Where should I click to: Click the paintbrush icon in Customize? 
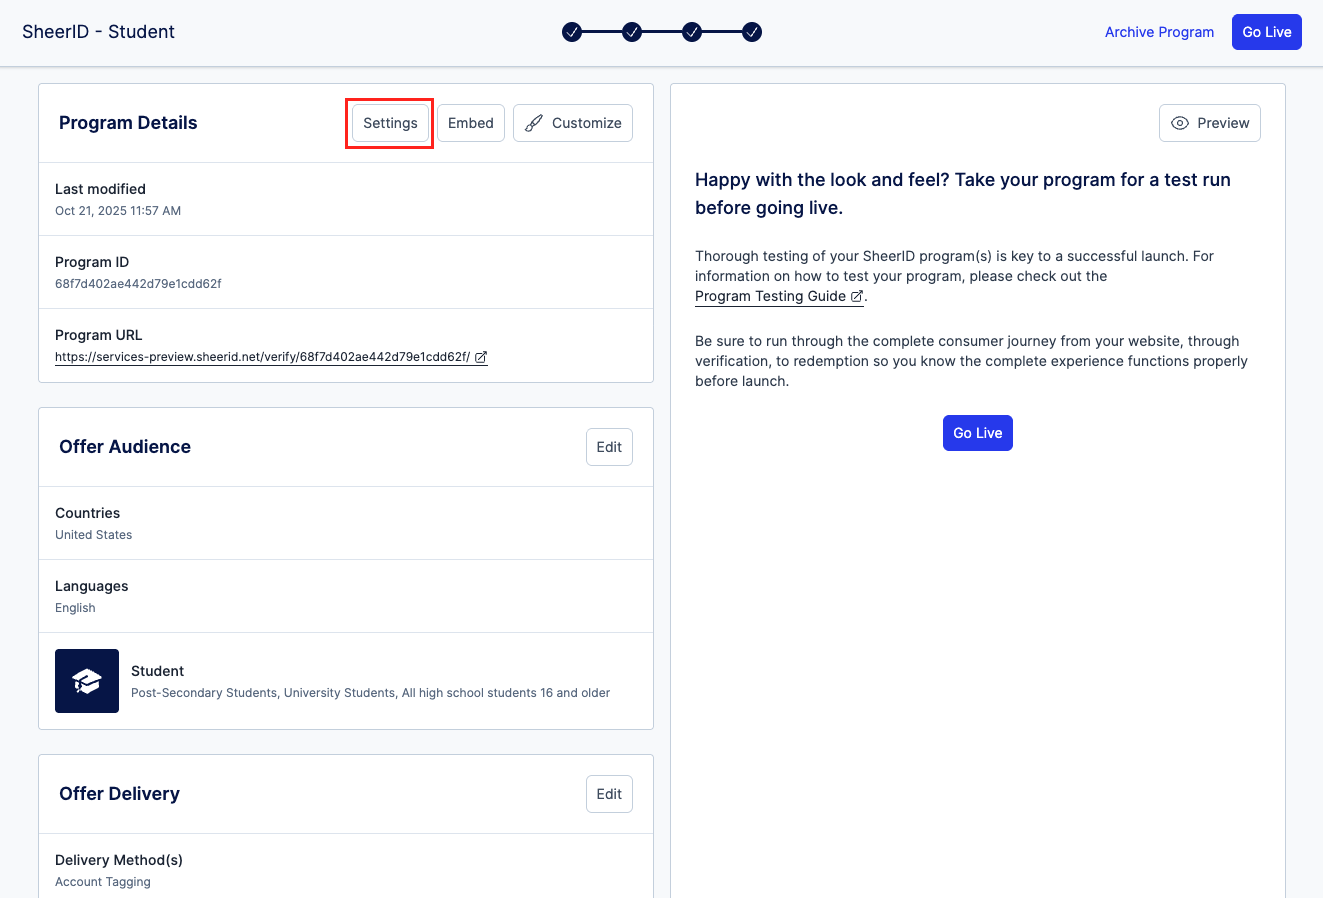(x=534, y=123)
